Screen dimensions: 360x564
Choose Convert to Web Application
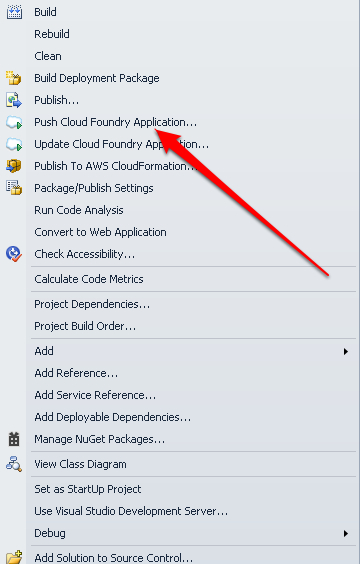click(x=100, y=232)
